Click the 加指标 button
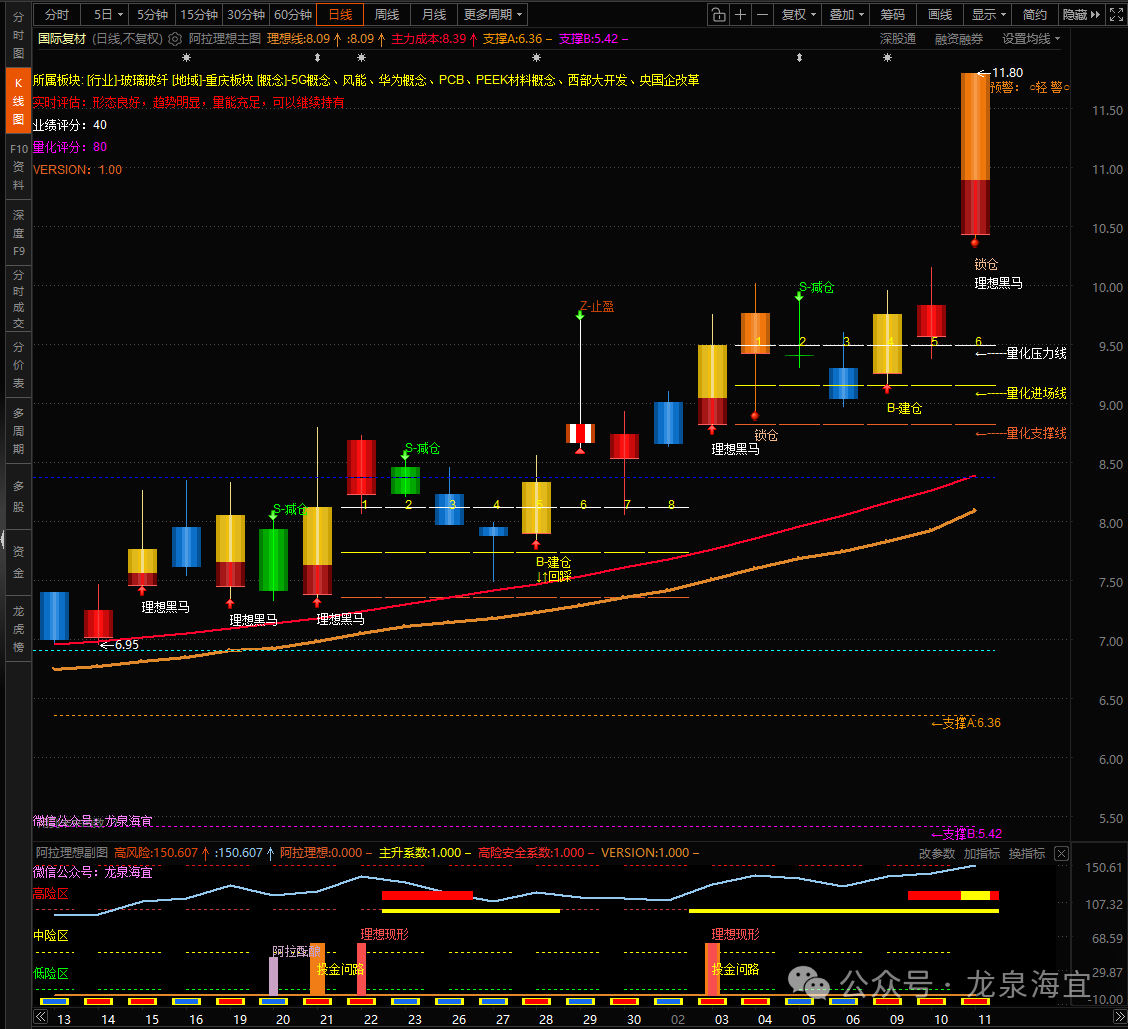The width and height of the screenshot is (1128, 1029). [x=981, y=854]
